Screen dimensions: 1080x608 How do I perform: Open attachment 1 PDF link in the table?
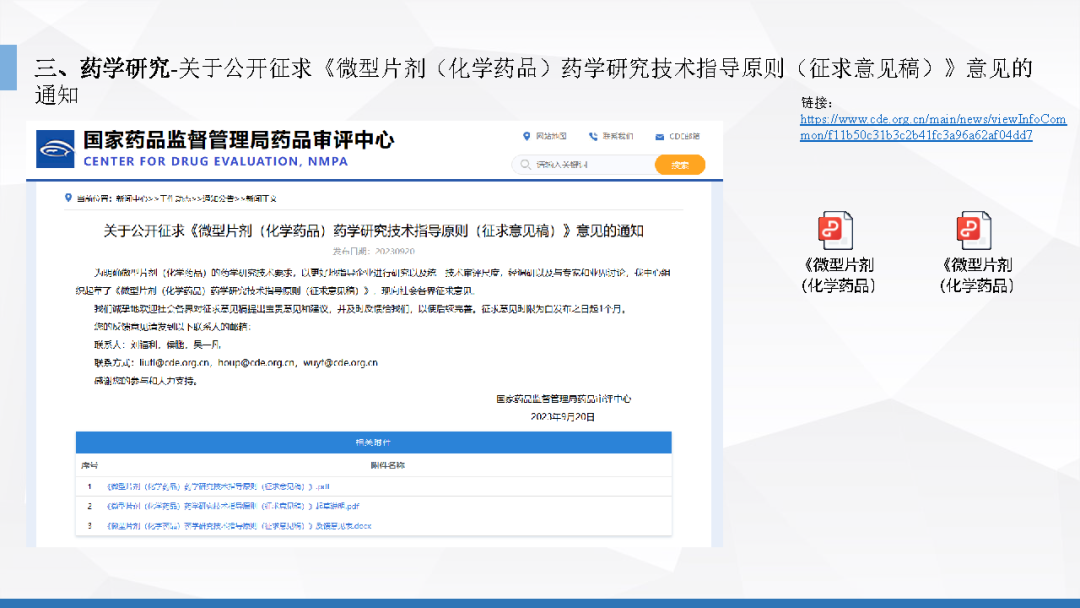pyautogui.click(x=210, y=486)
